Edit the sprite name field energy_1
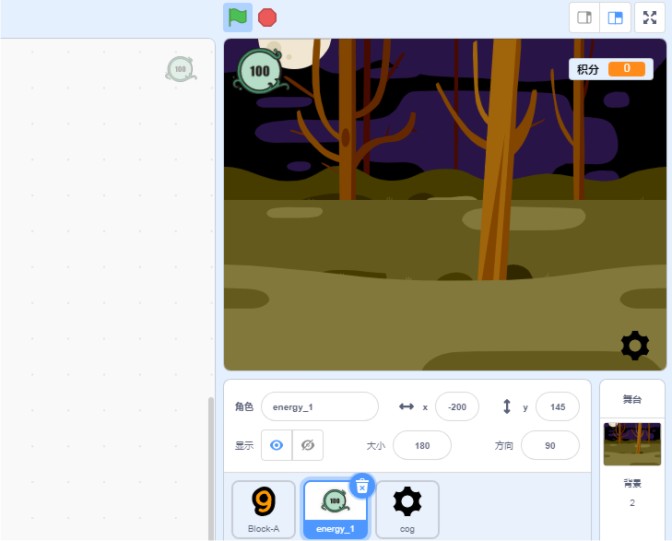Image resolution: width=672 pixels, height=541 pixels. (320, 407)
